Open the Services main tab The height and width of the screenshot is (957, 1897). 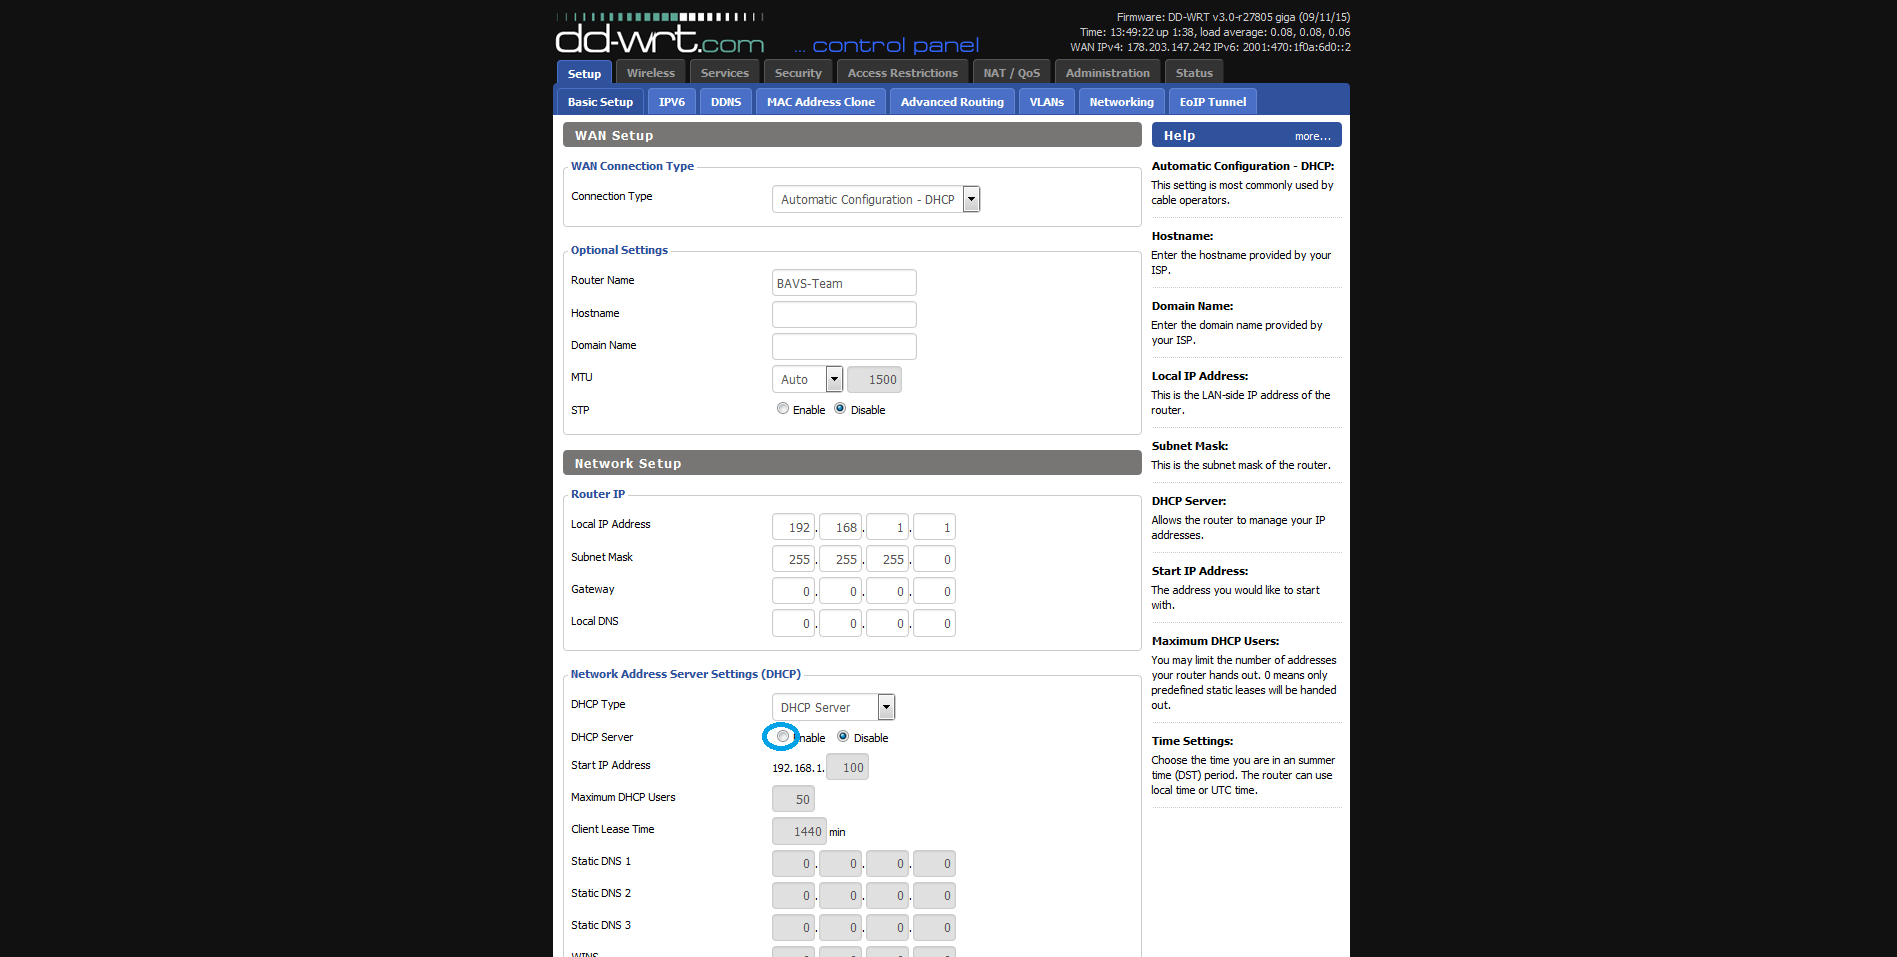click(x=725, y=73)
